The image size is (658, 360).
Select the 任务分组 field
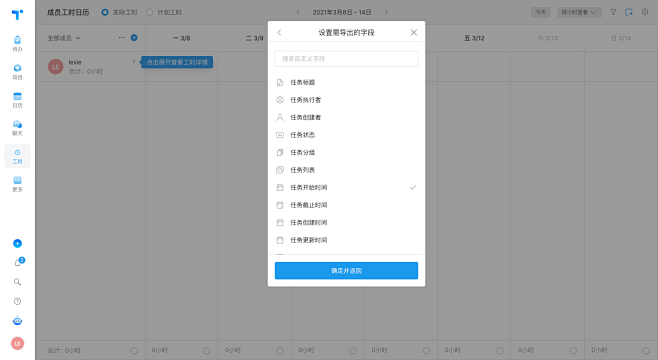coord(346,152)
